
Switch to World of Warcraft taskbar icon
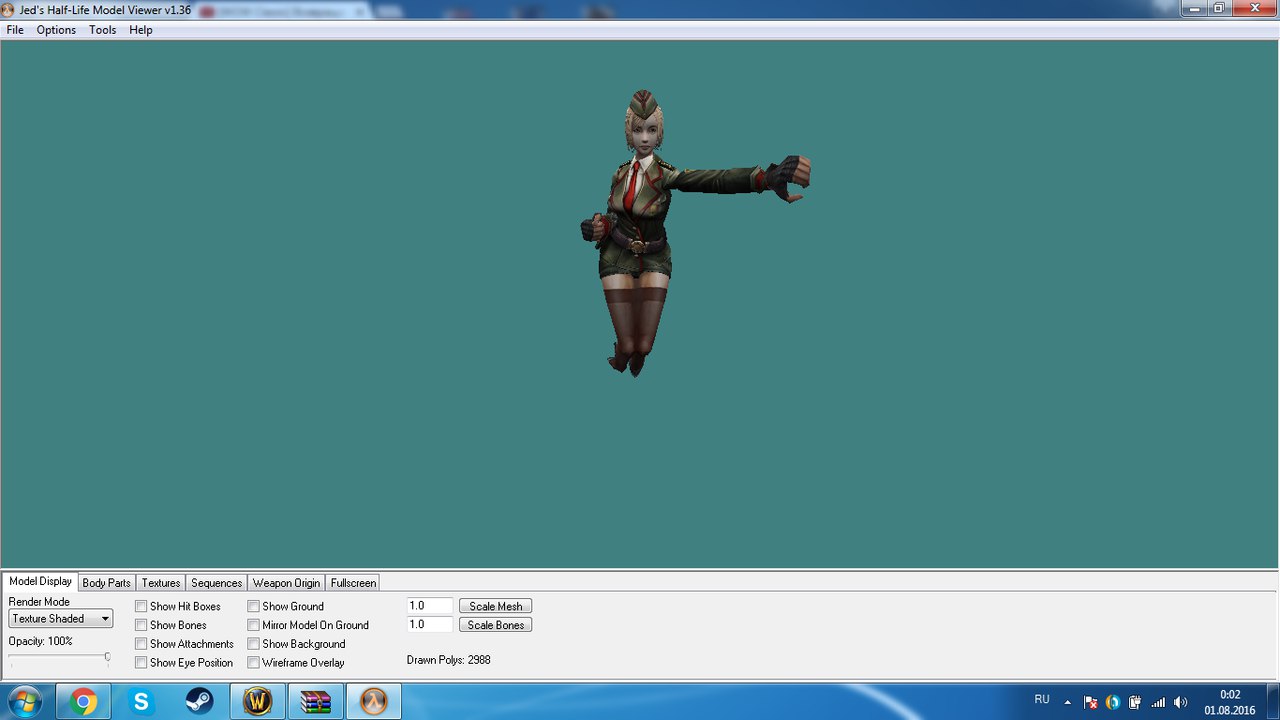pyautogui.click(x=257, y=702)
